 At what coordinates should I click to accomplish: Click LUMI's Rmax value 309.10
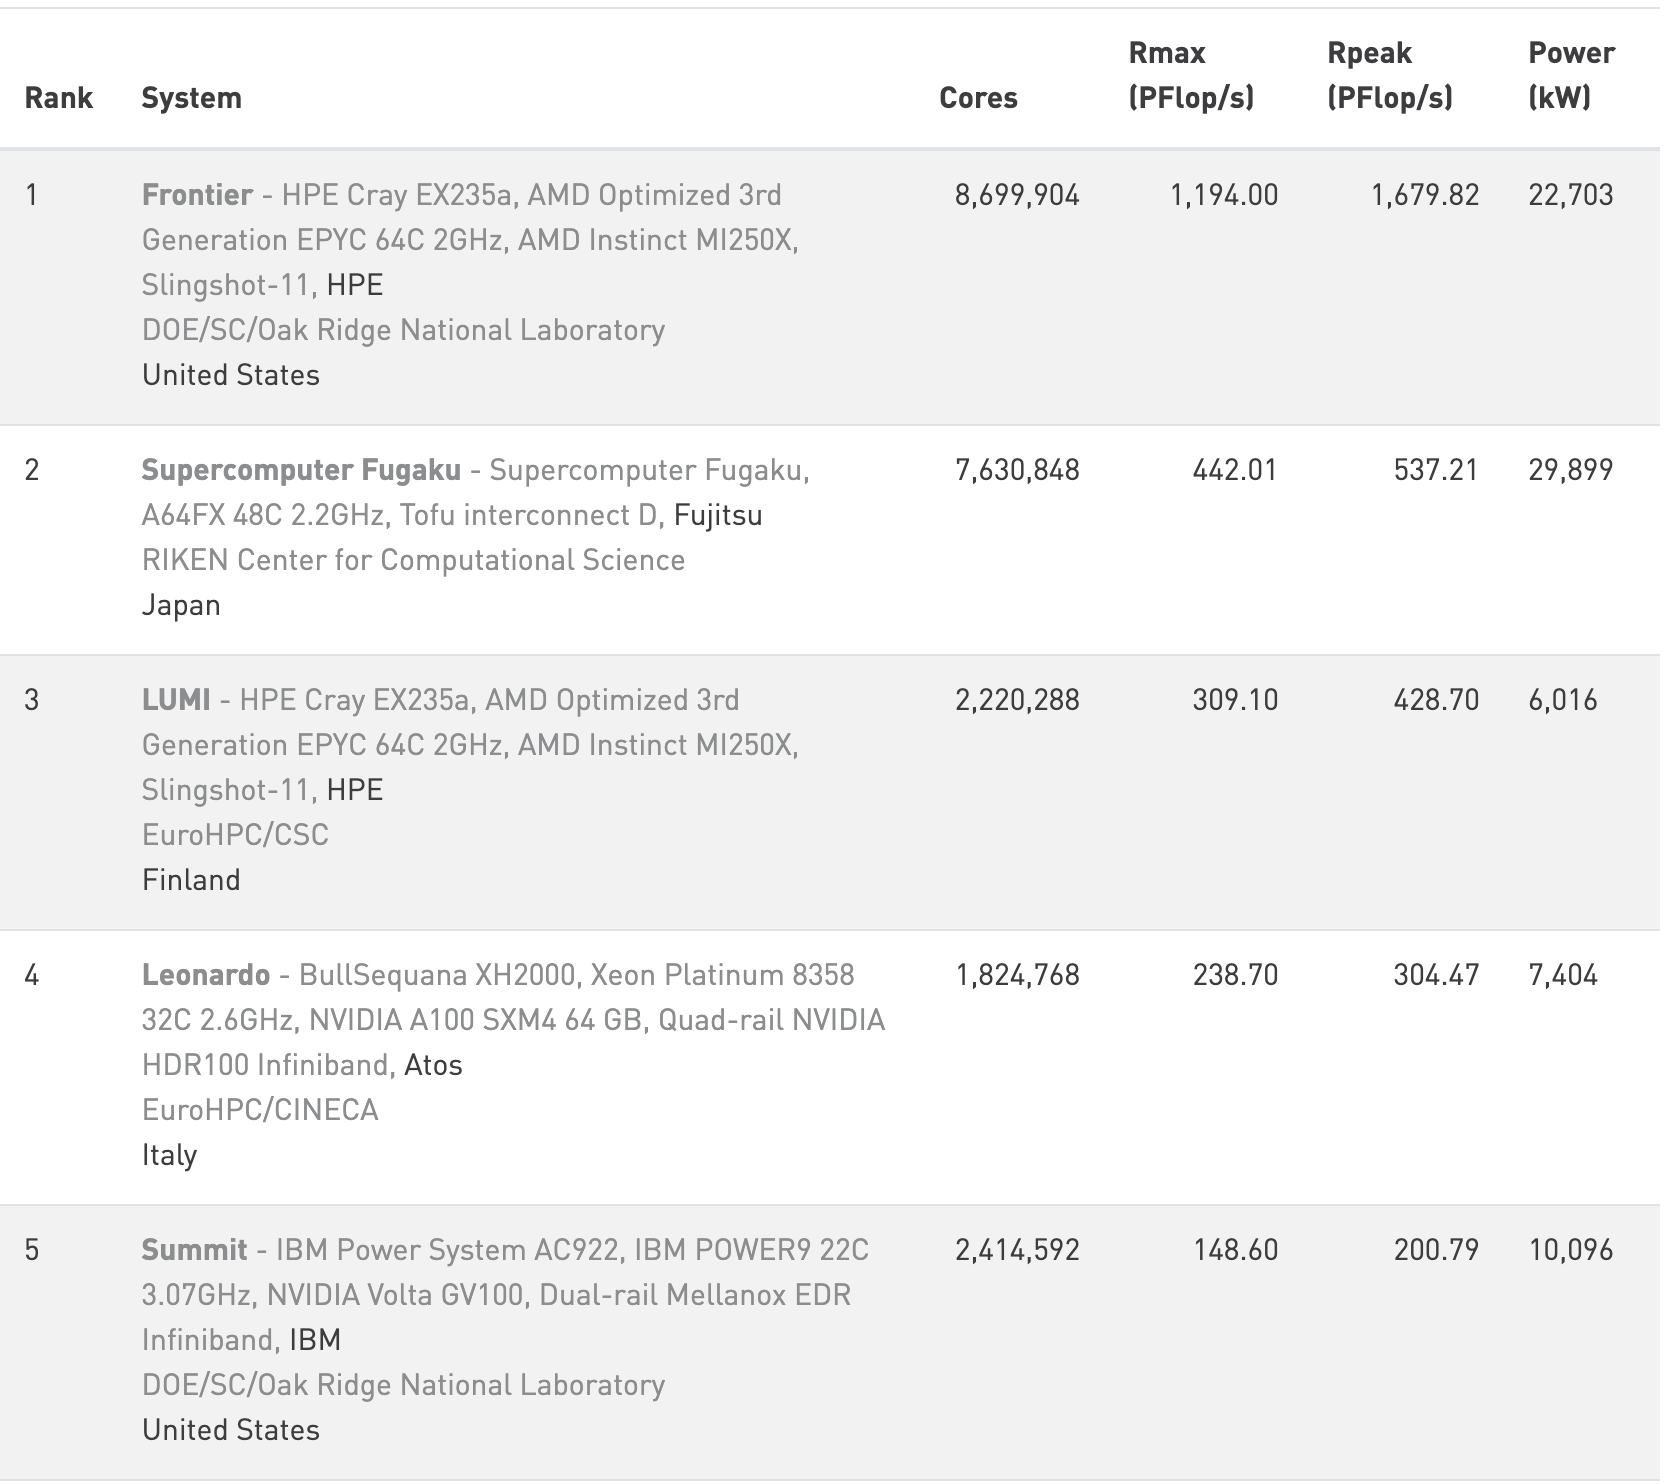pos(1234,700)
